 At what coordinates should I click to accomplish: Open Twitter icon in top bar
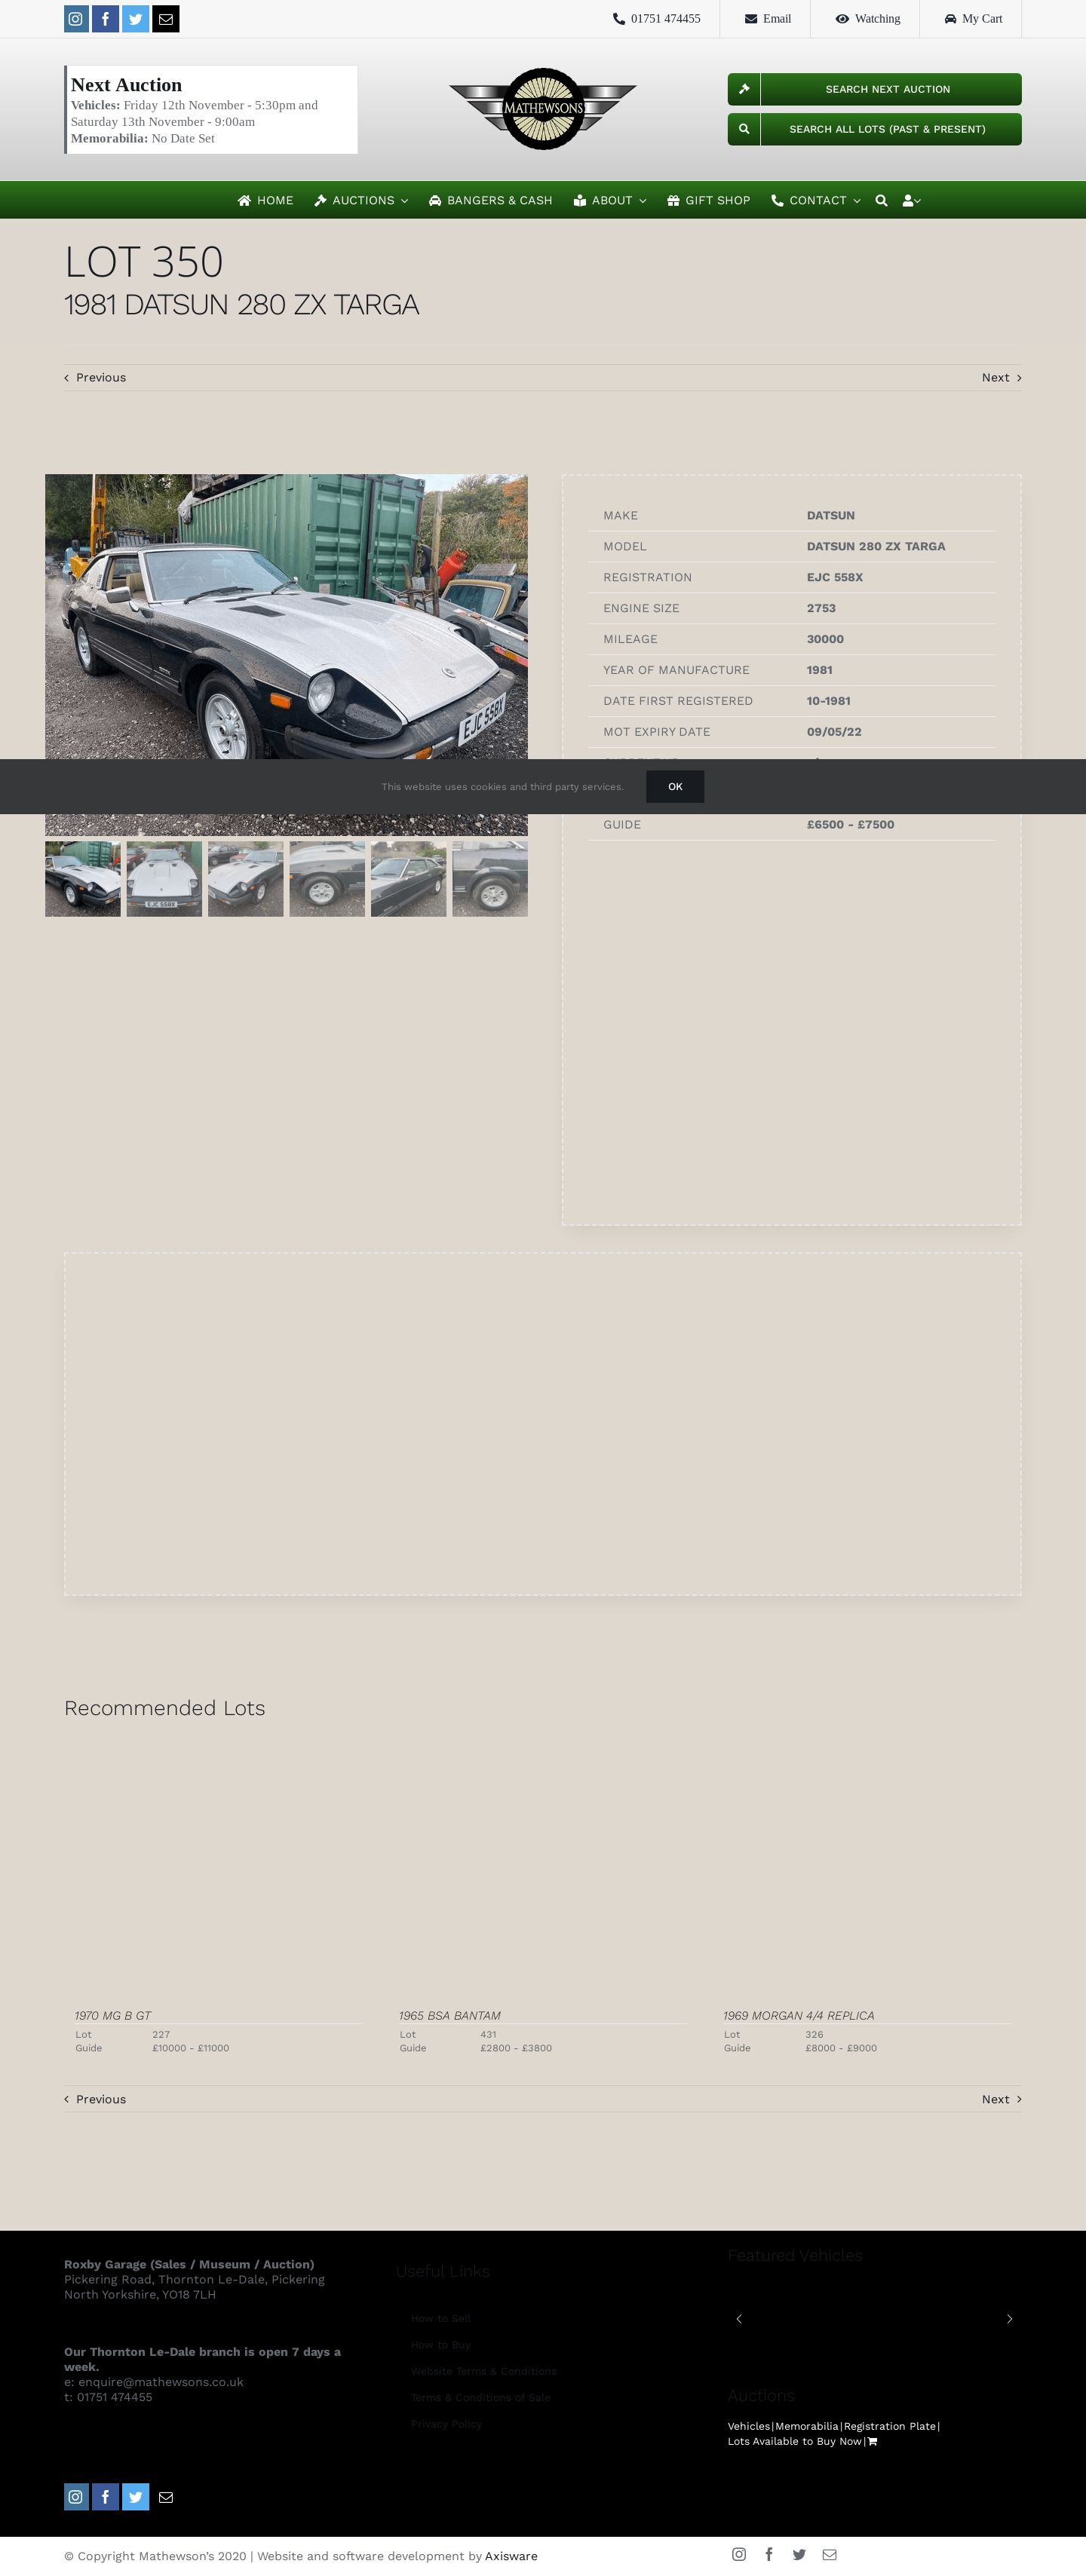click(x=135, y=19)
